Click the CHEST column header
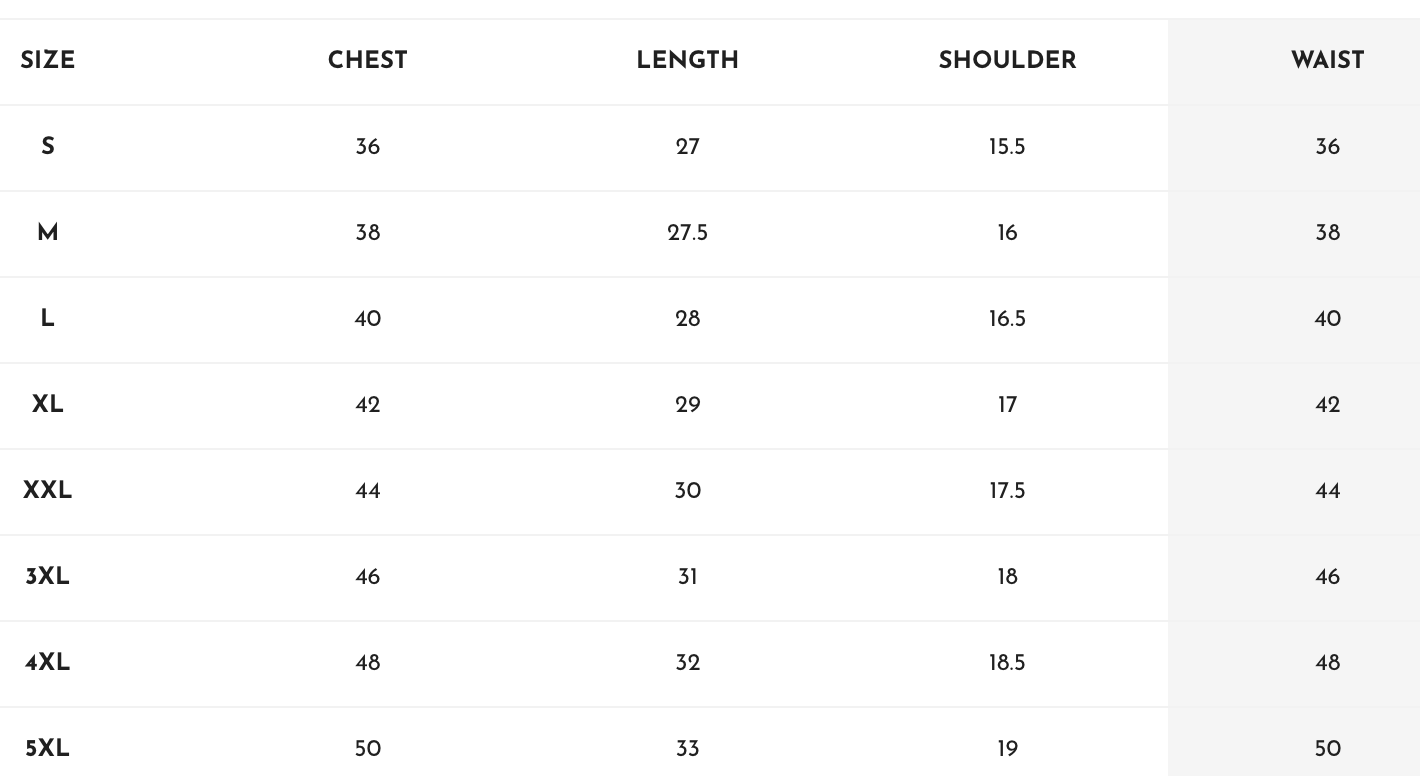This screenshot has height=776, width=1420. [367, 60]
